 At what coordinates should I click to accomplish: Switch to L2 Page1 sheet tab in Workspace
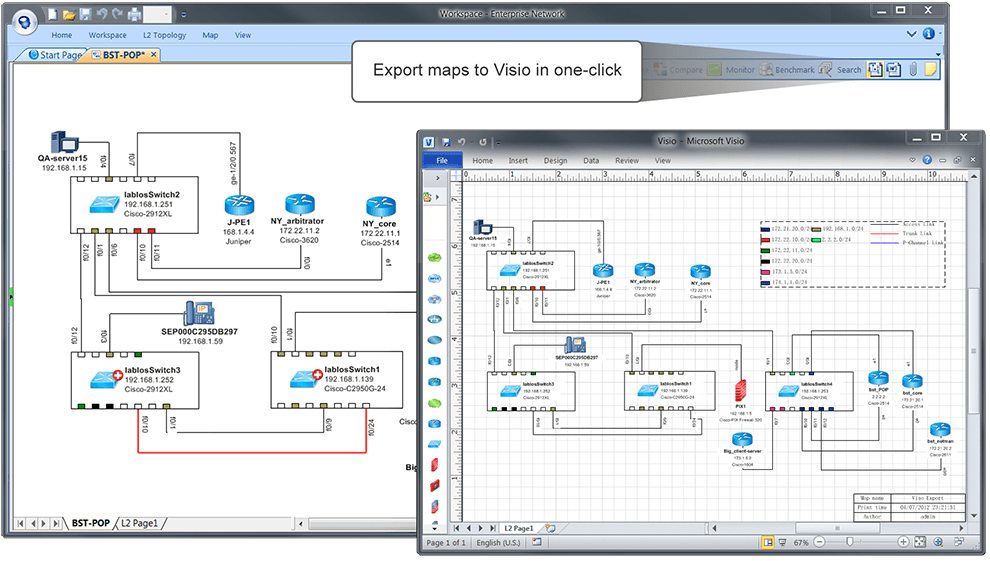(x=140, y=523)
